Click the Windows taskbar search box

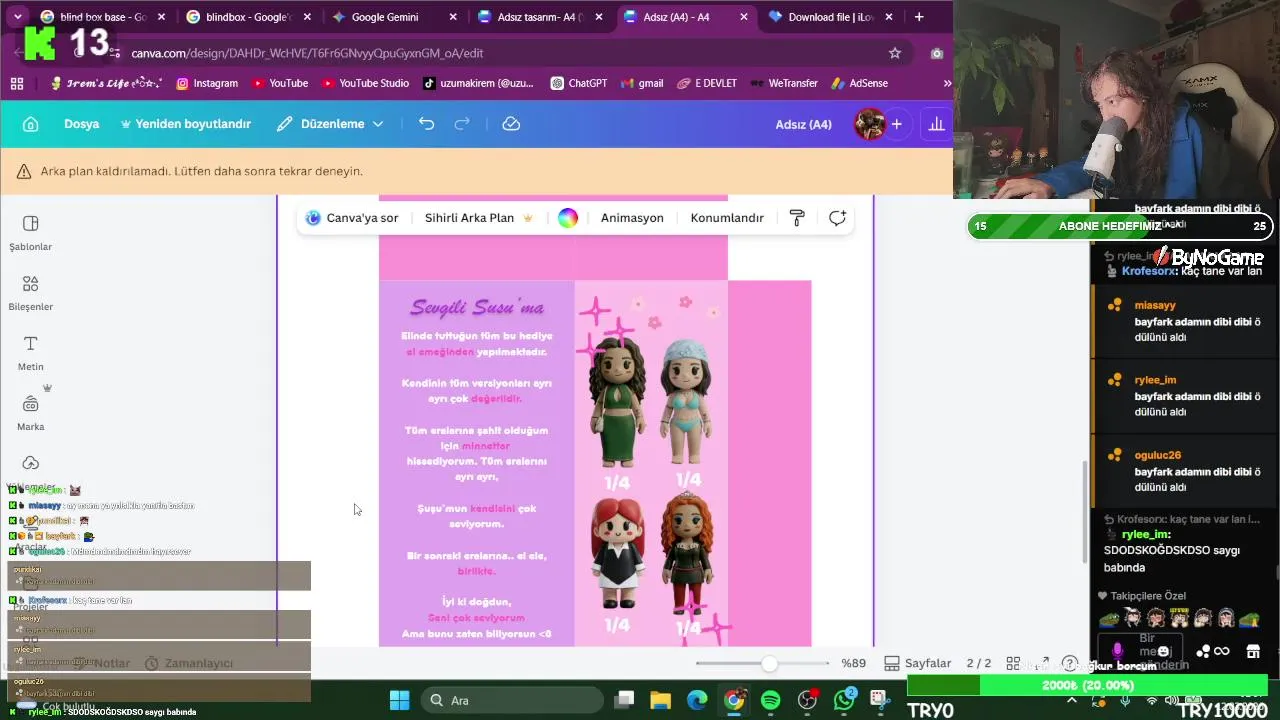[x=510, y=700]
